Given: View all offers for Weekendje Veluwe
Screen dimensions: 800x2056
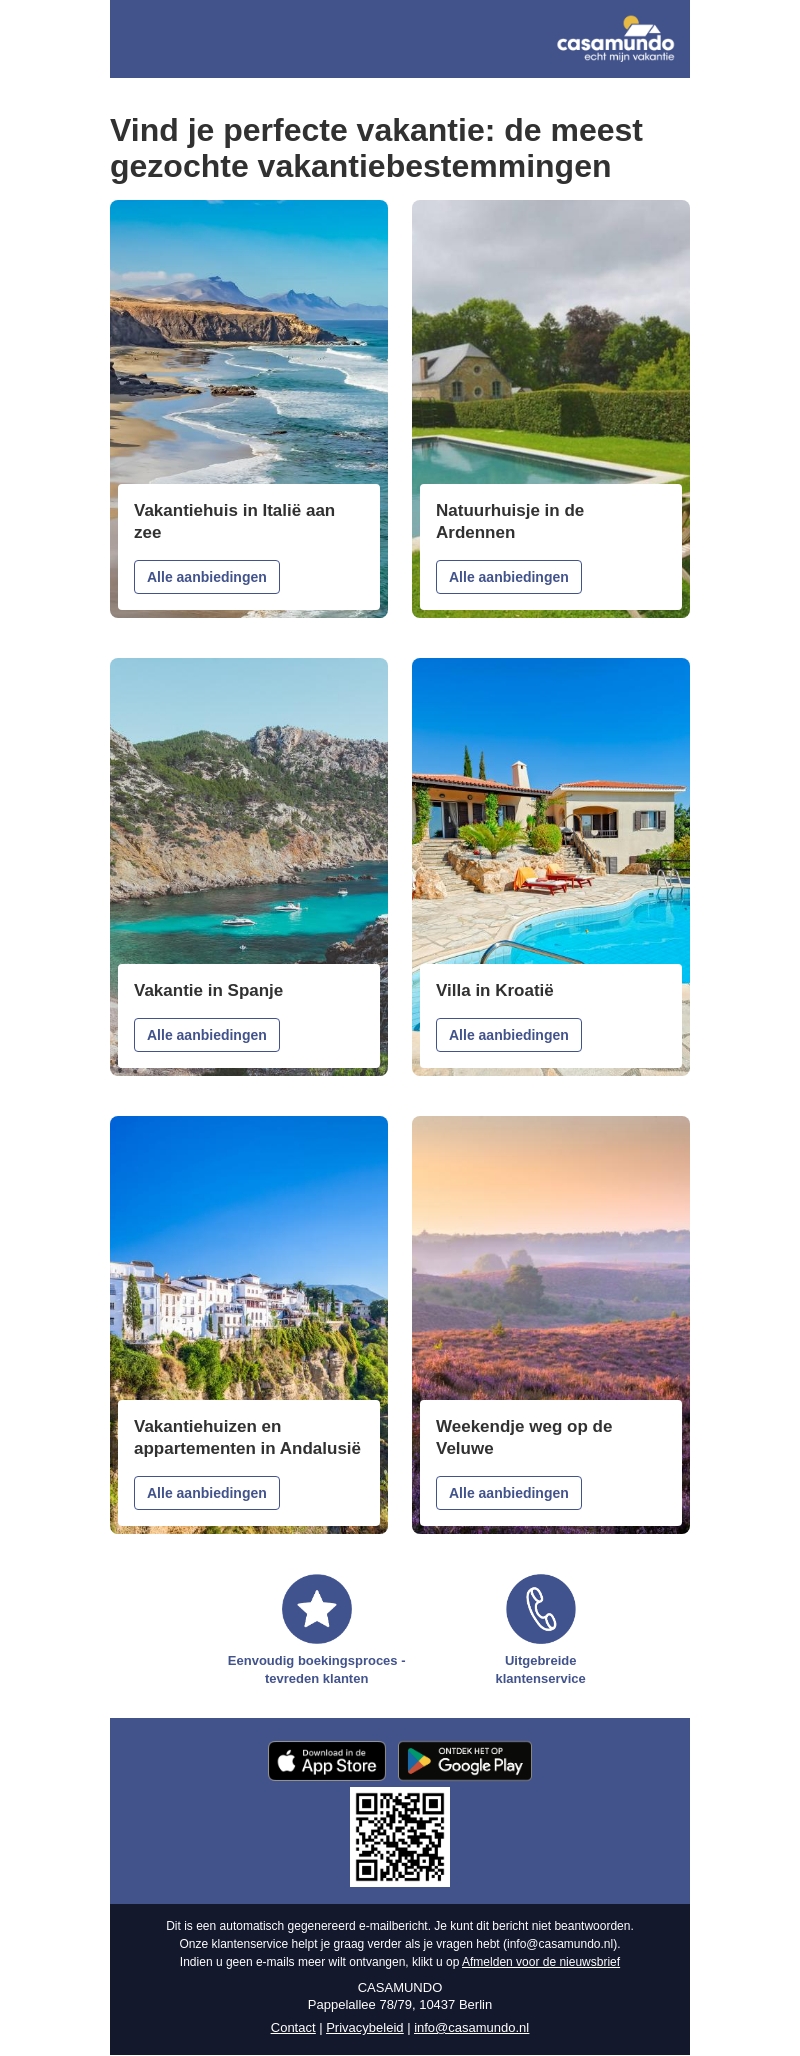Looking at the screenshot, I should (509, 1493).
